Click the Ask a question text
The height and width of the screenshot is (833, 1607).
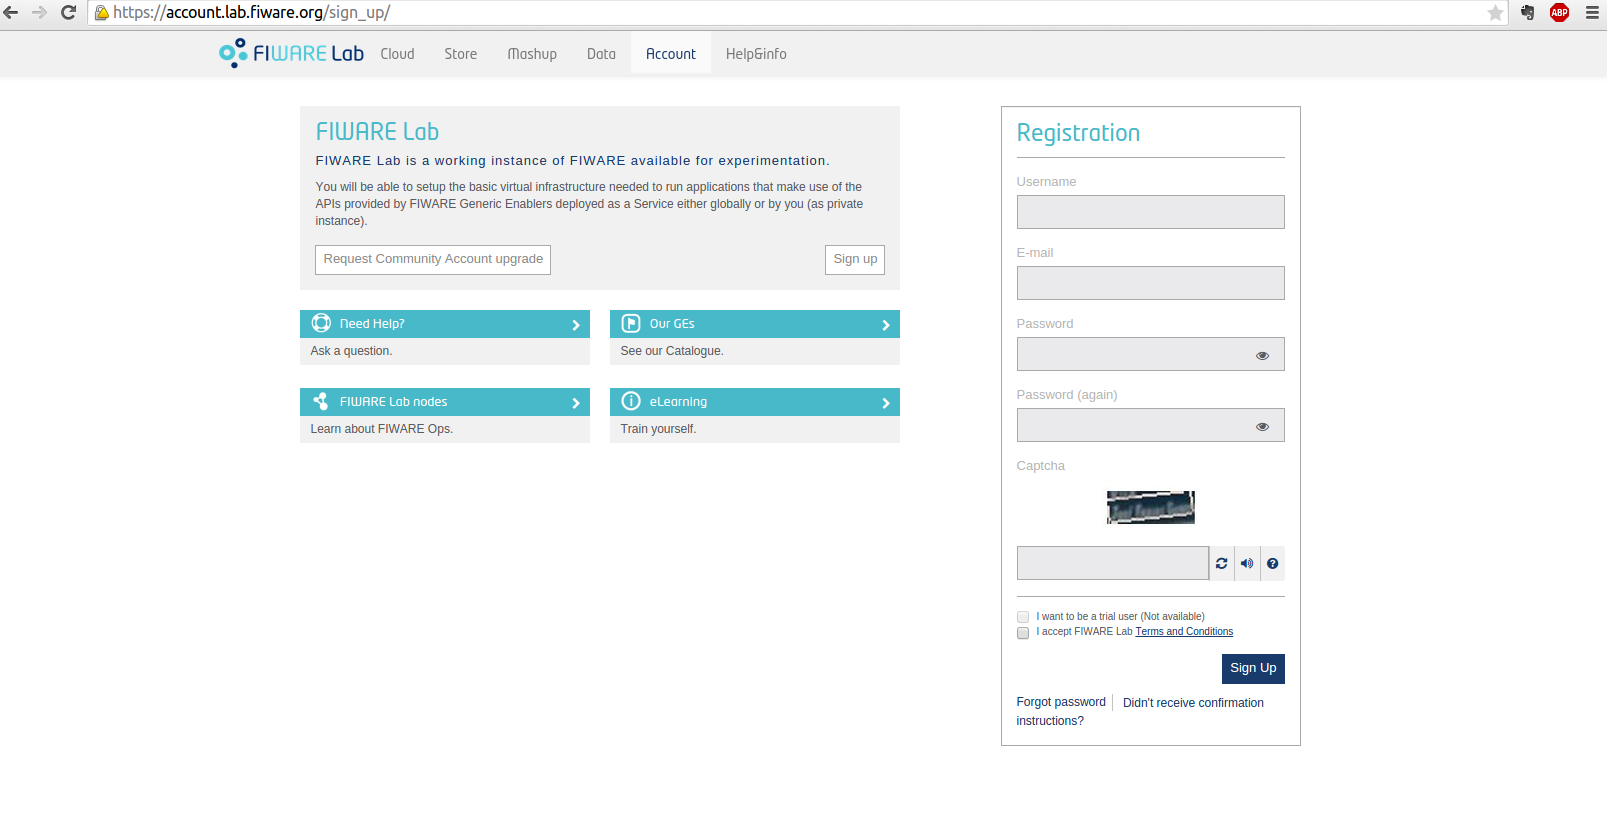tap(351, 351)
